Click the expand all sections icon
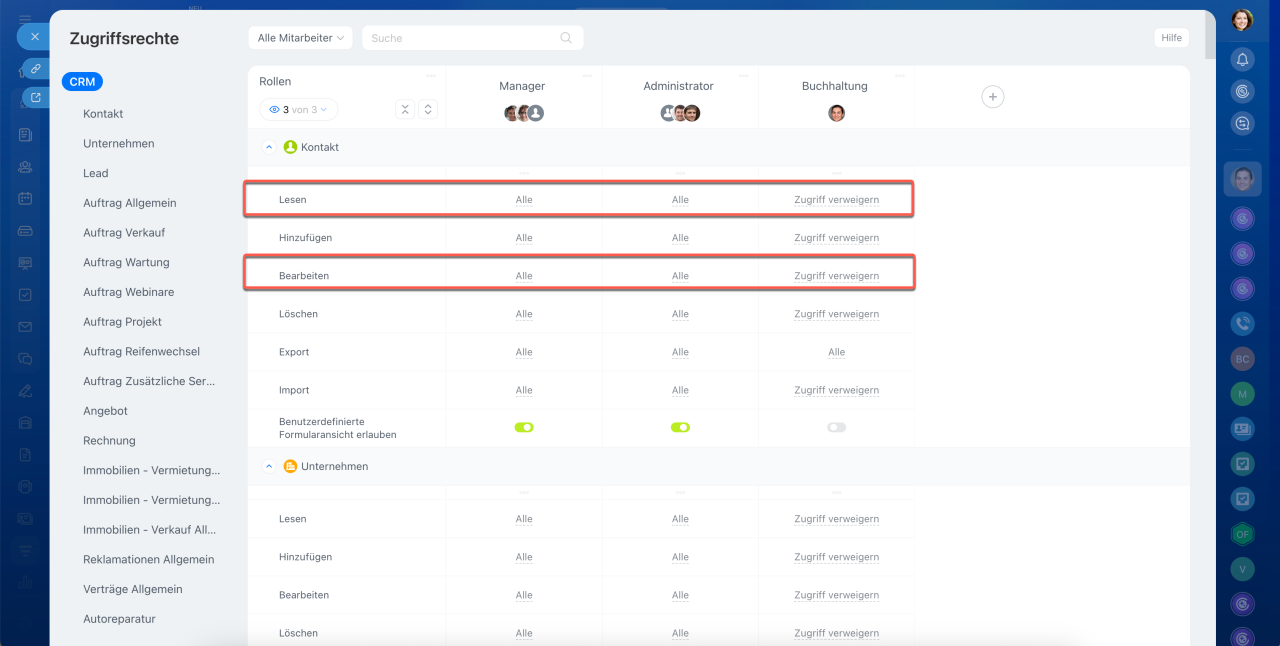This screenshot has width=1280, height=646. pos(428,110)
